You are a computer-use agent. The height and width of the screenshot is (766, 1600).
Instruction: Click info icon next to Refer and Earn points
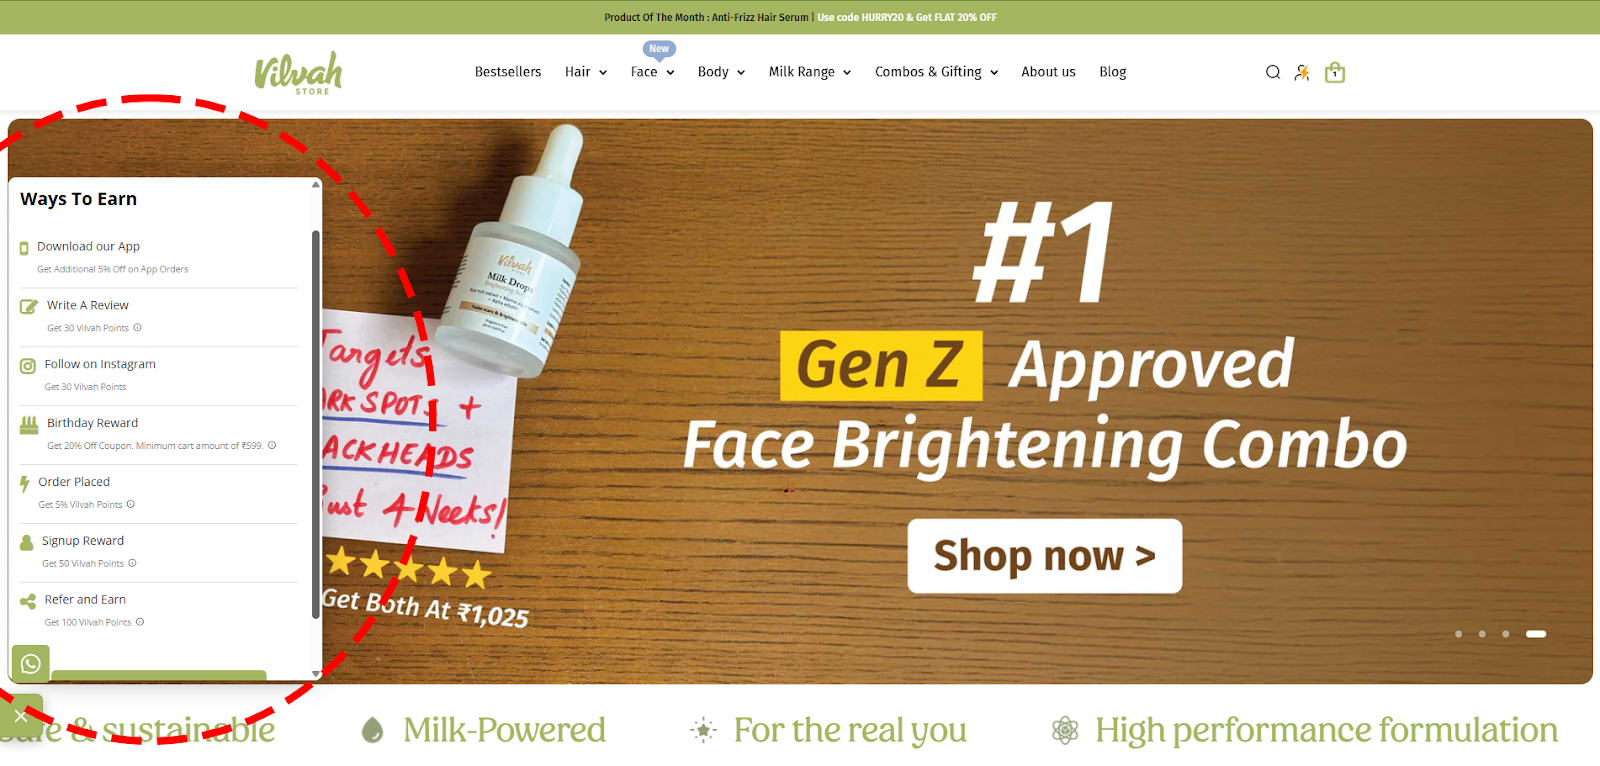coord(140,622)
